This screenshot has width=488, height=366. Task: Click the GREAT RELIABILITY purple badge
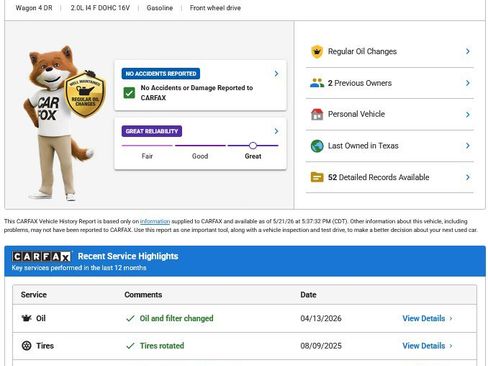(x=152, y=131)
